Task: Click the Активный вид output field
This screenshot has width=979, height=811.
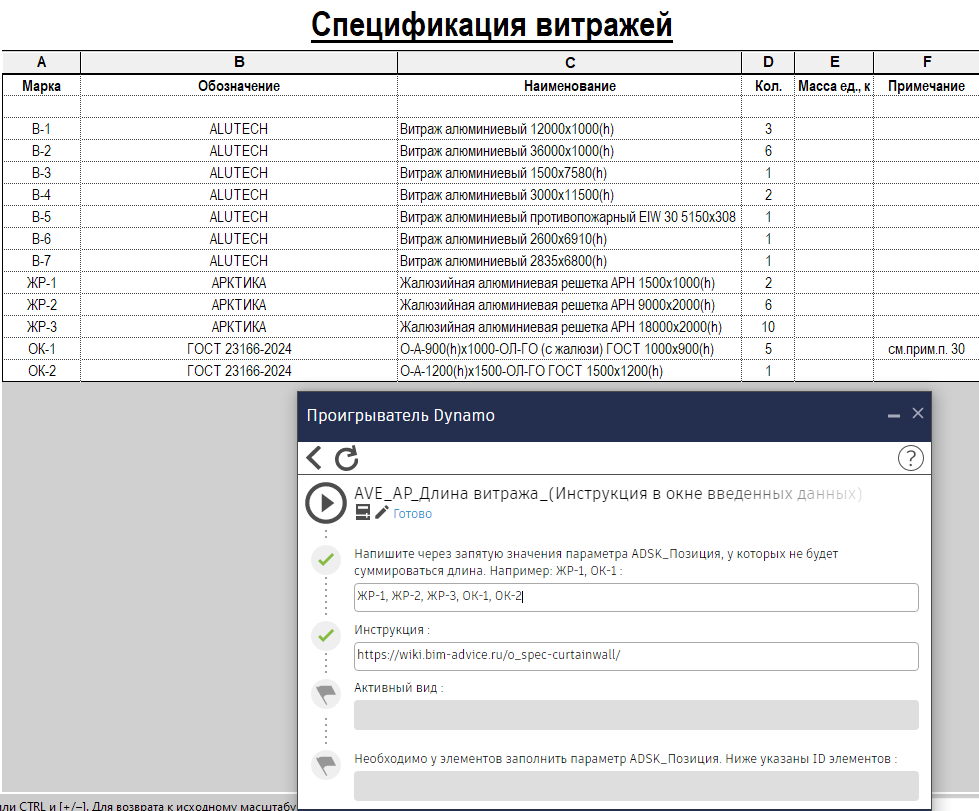Action: click(635, 715)
